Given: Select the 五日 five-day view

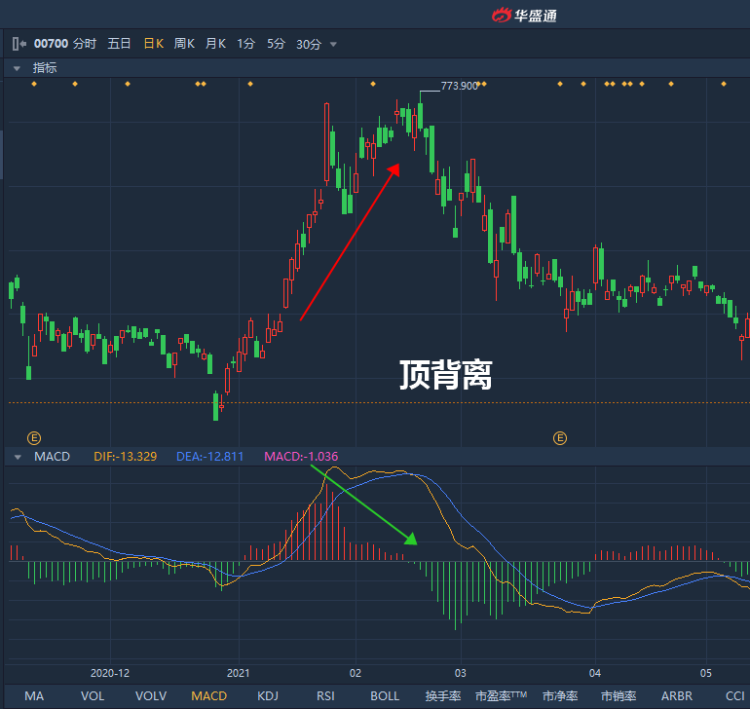Looking at the screenshot, I should (x=119, y=44).
